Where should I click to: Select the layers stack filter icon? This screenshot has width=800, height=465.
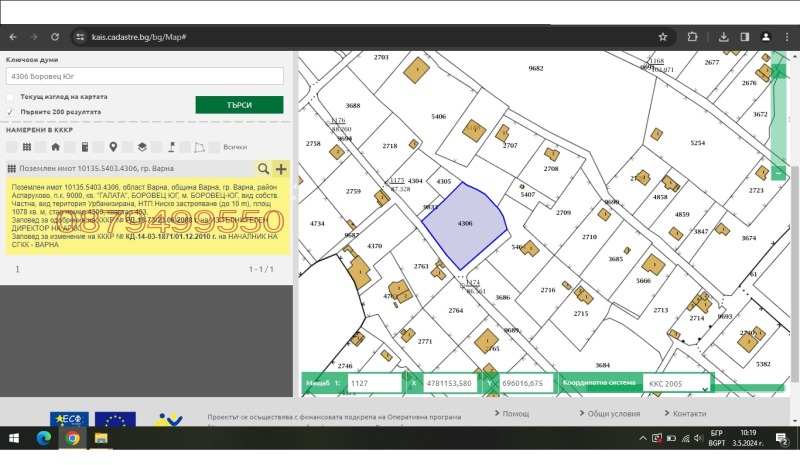pyautogui.click(x=142, y=147)
